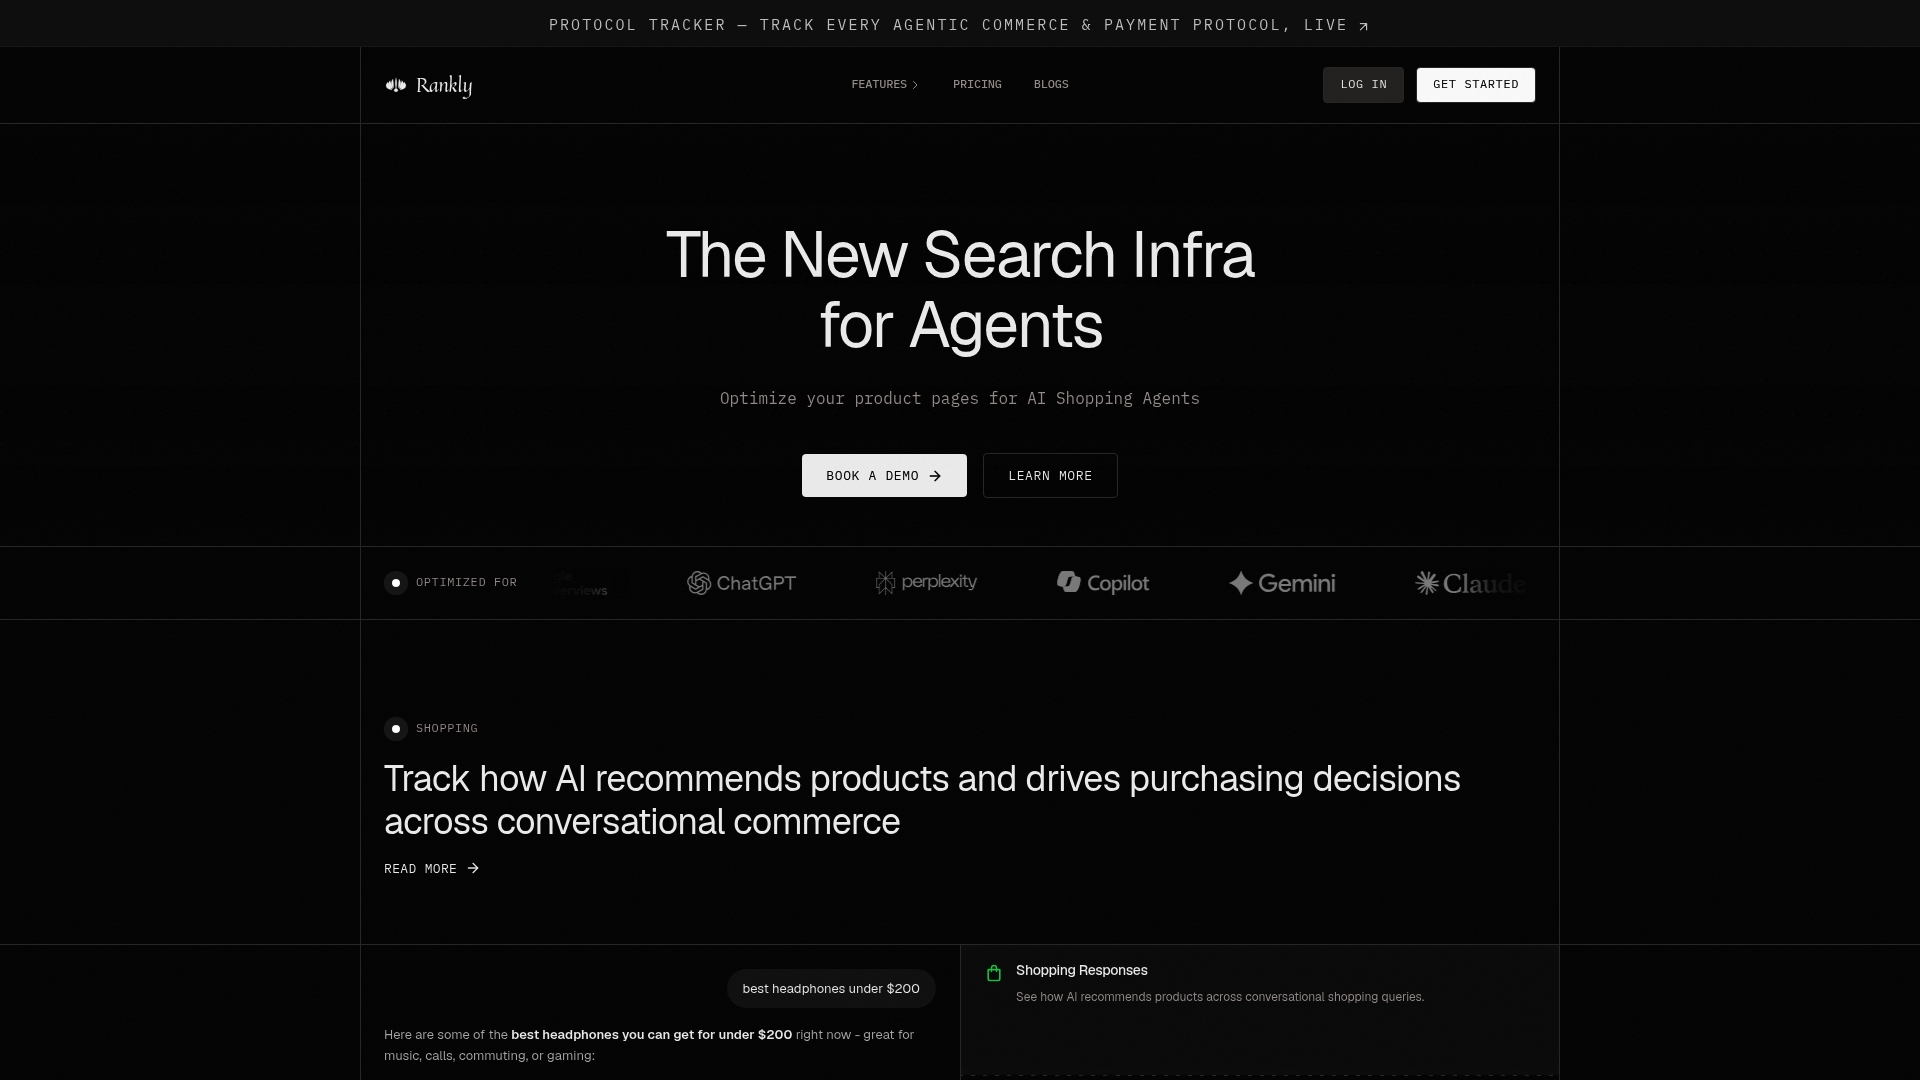Screen dimensions: 1920x1080
Task: Open the Blogs page
Action: (x=1051, y=85)
